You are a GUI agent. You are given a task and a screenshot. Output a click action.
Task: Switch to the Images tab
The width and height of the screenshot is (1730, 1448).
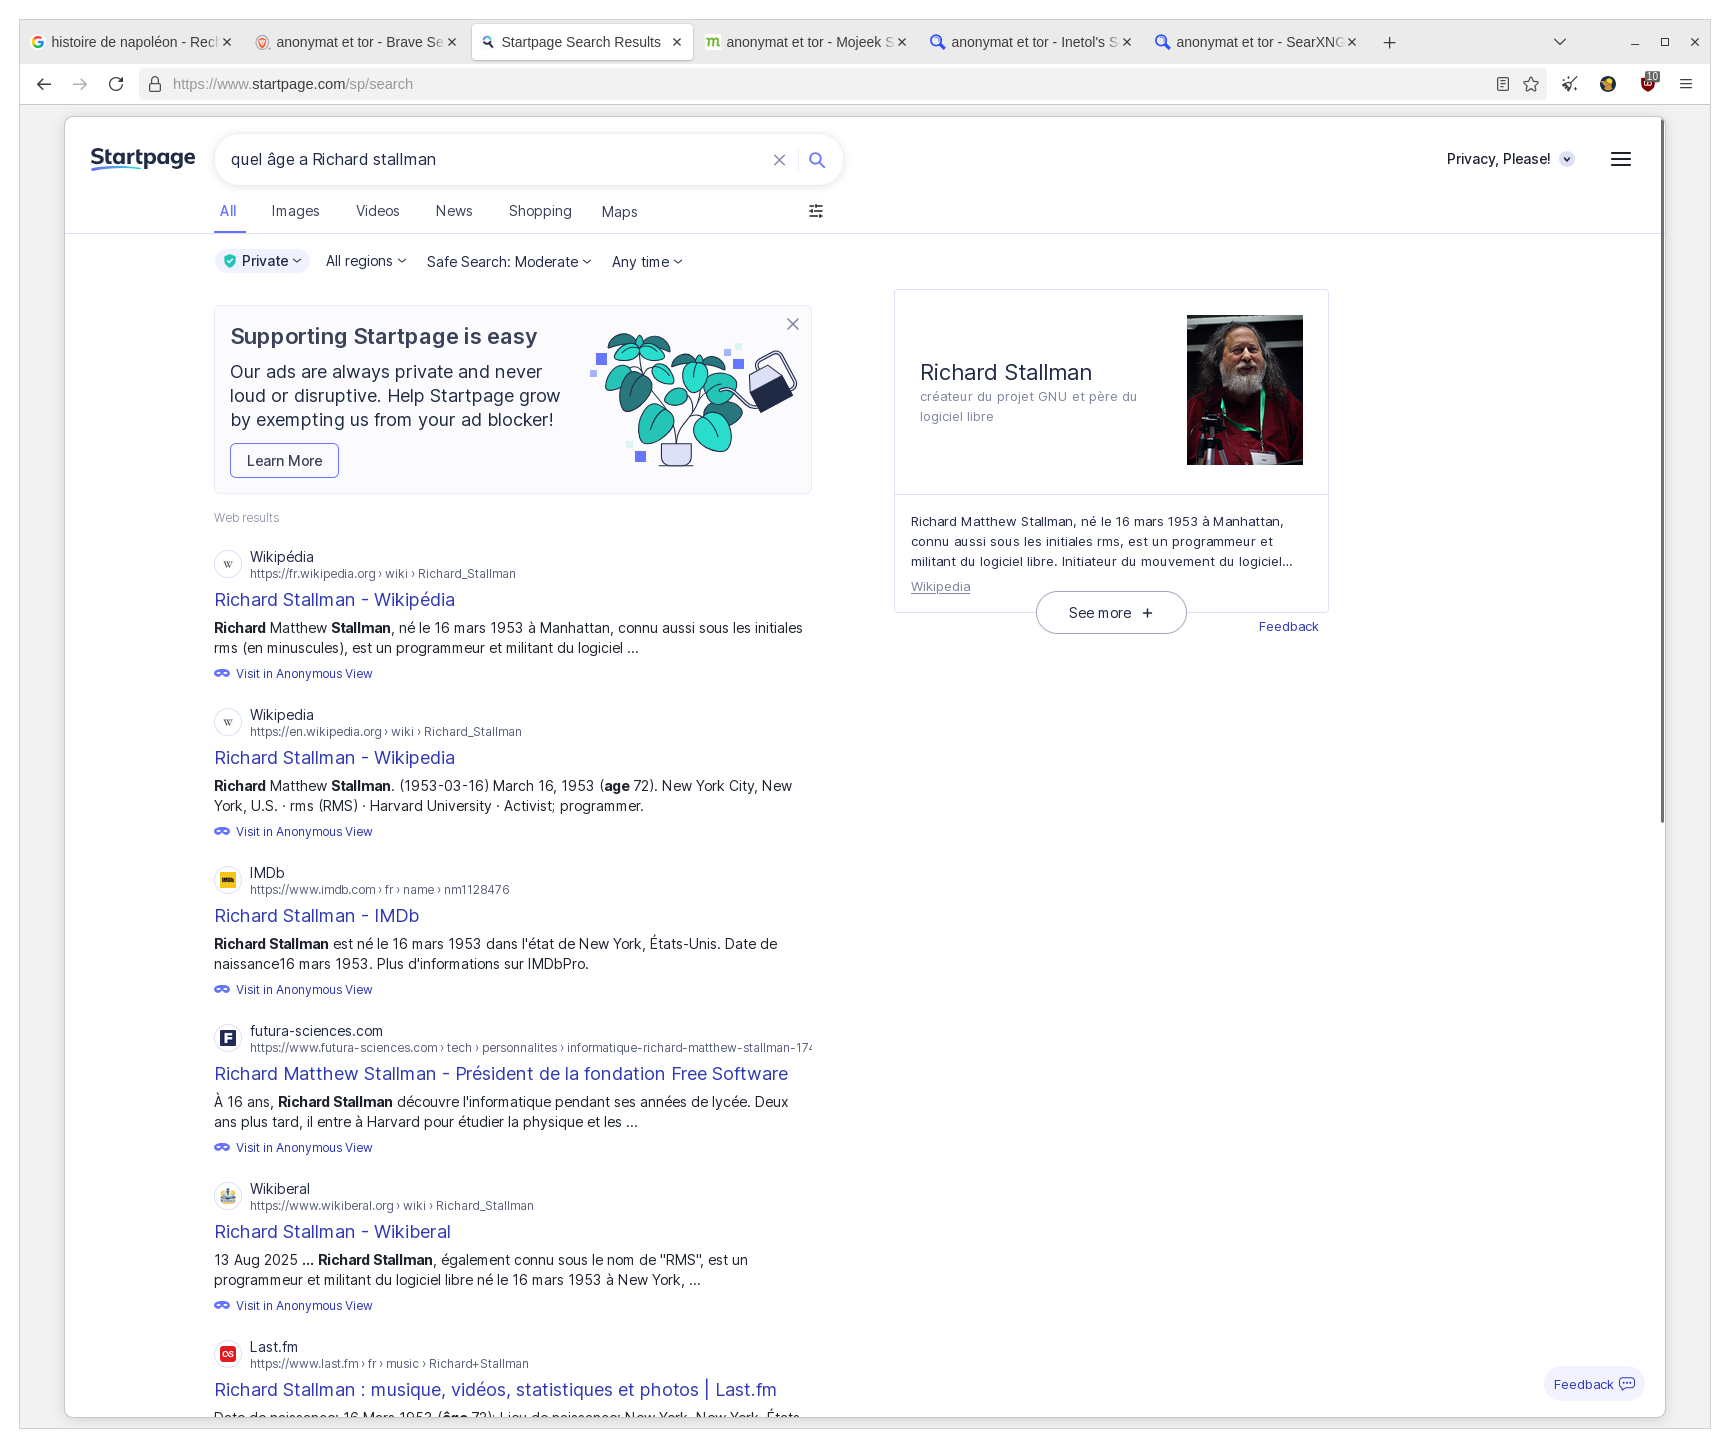(295, 211)
